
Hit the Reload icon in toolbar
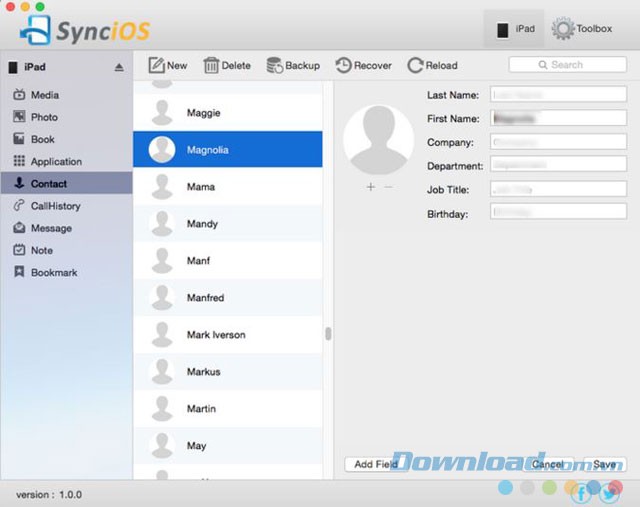tap(415, 65)
